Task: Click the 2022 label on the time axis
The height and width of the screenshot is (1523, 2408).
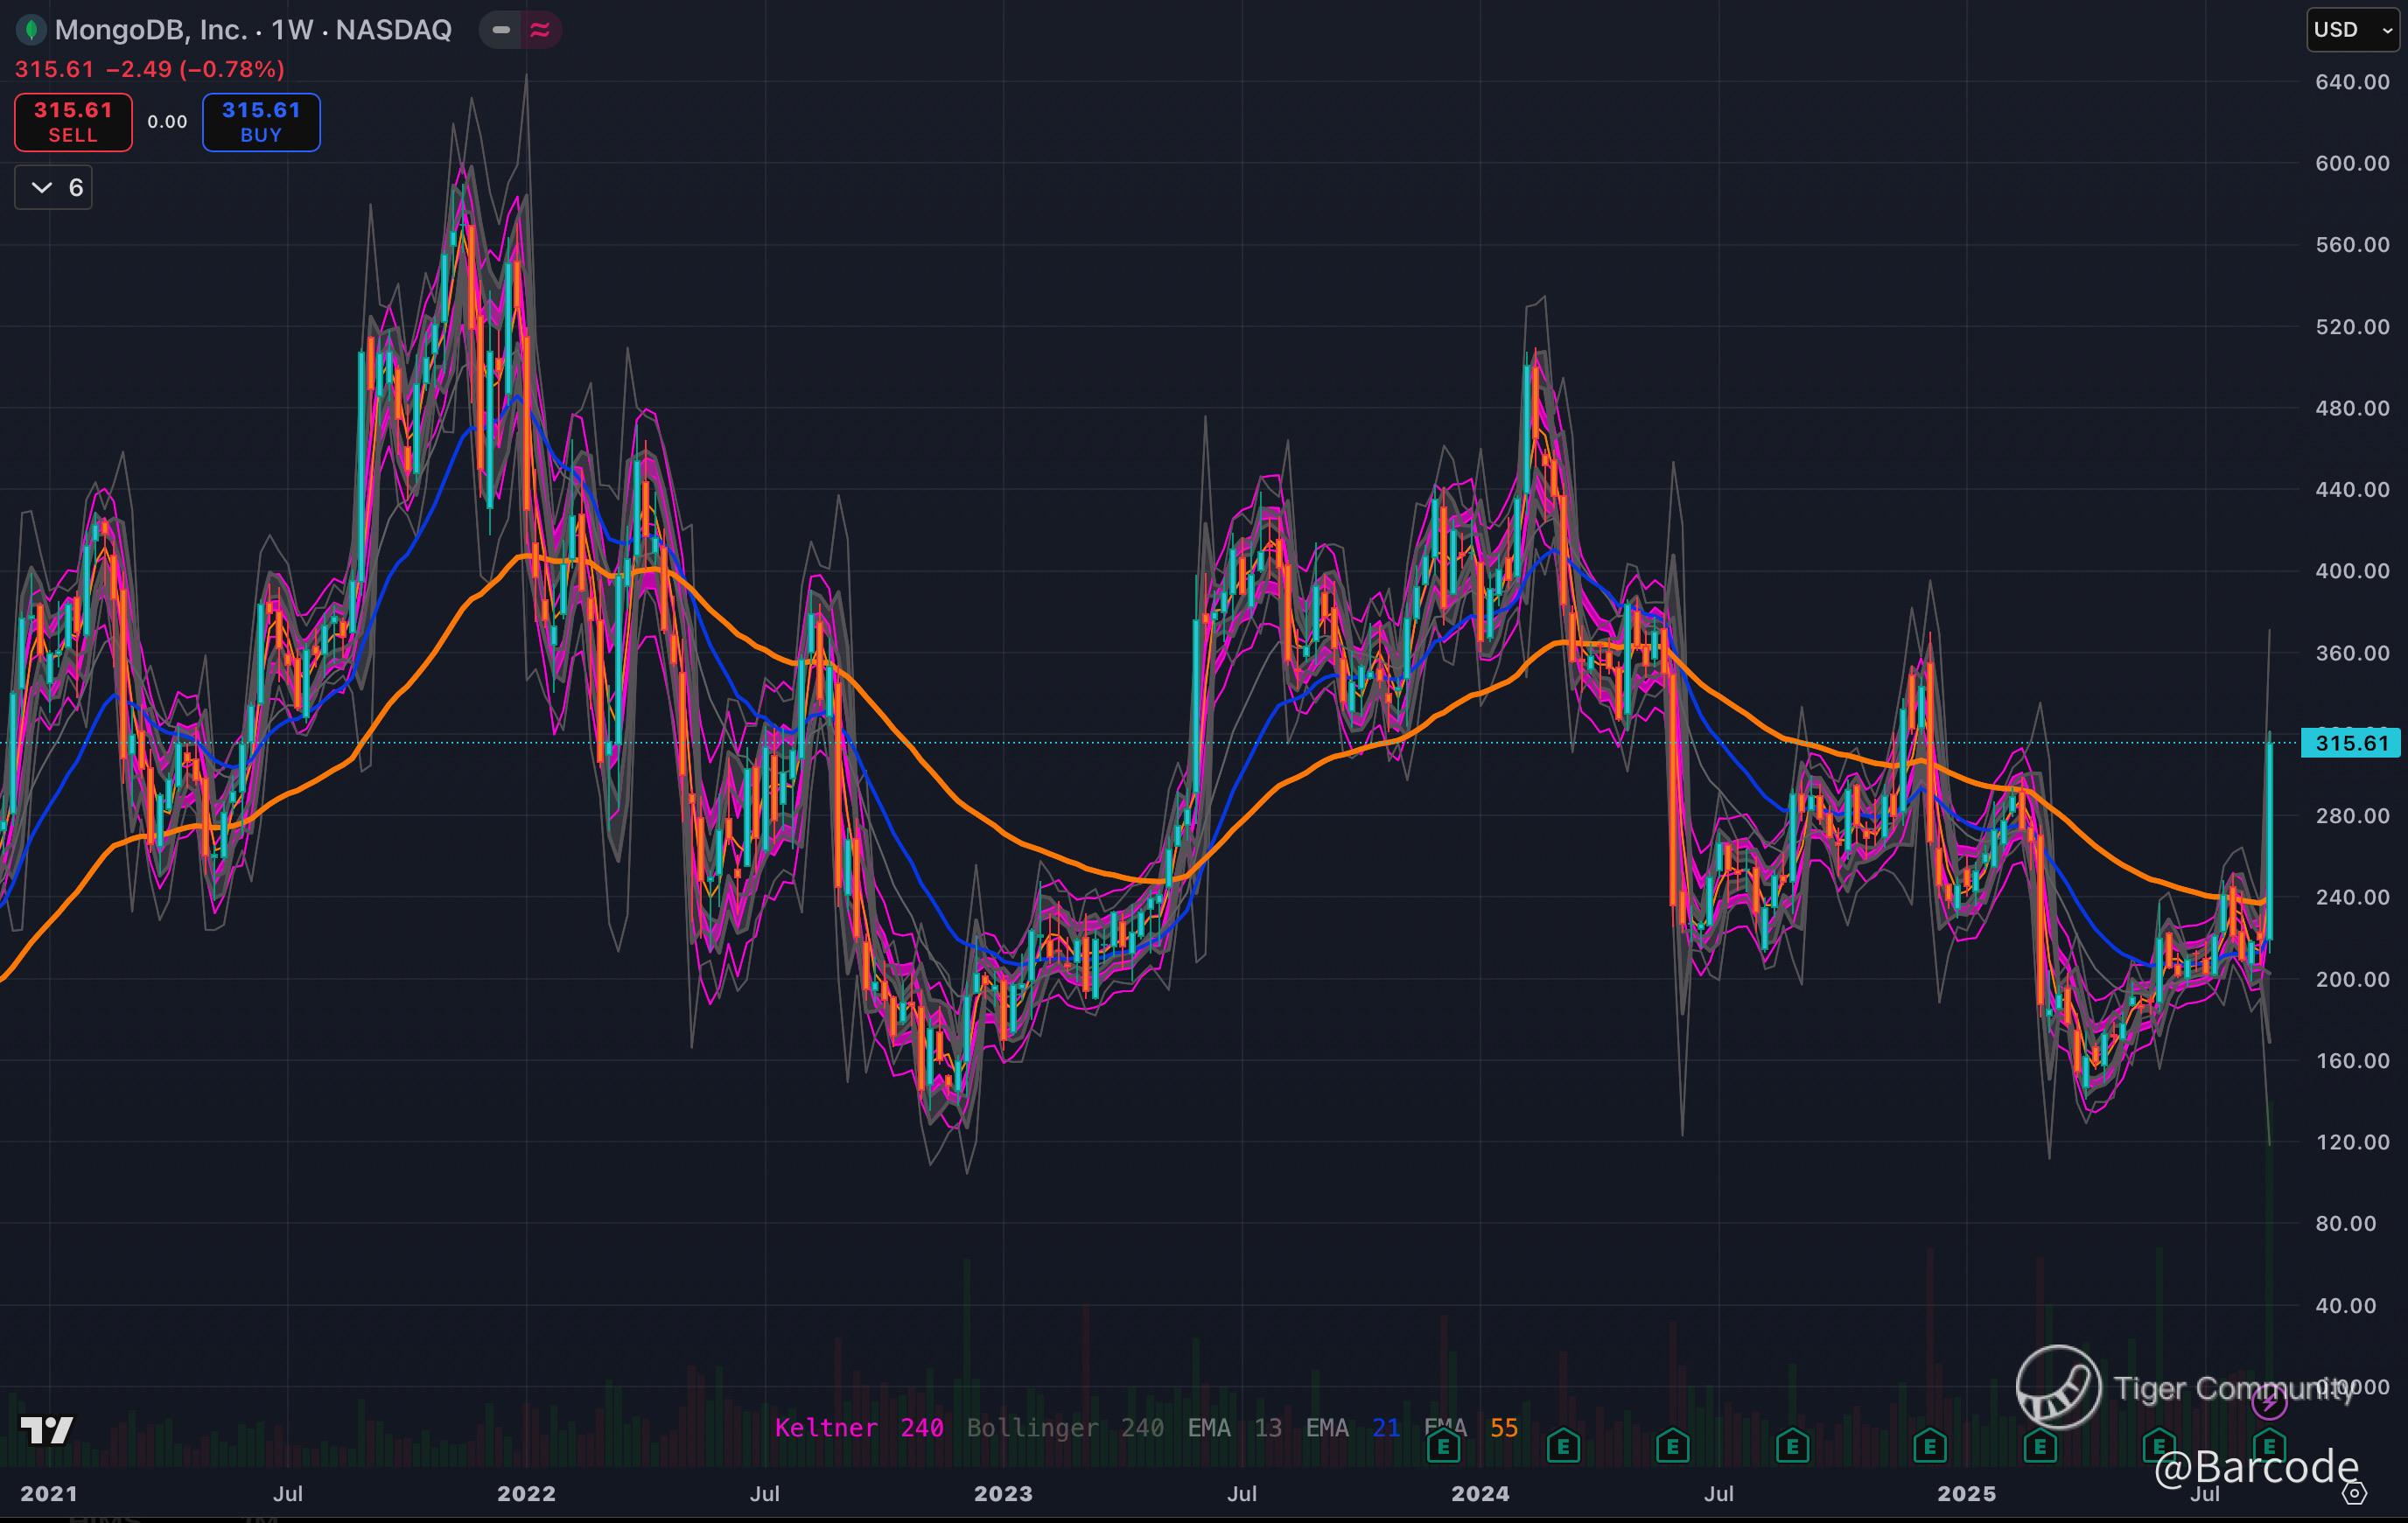Action: [x=526, y=1493]
